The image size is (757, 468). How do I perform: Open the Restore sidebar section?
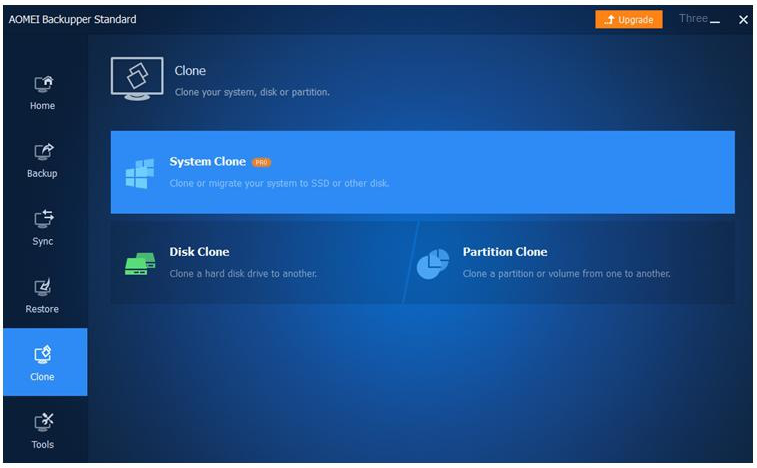[43, 296]
